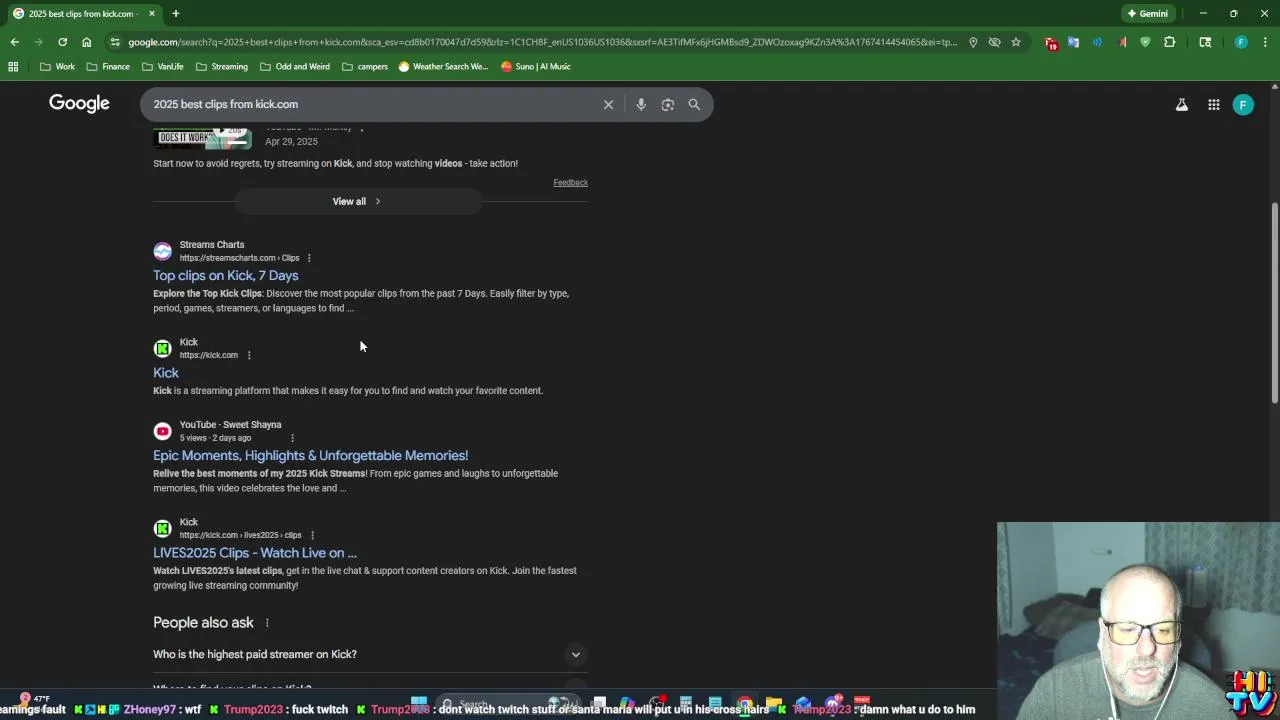
Task: Bookmark this page with star icon
Action: click(x=1016, y=42)
